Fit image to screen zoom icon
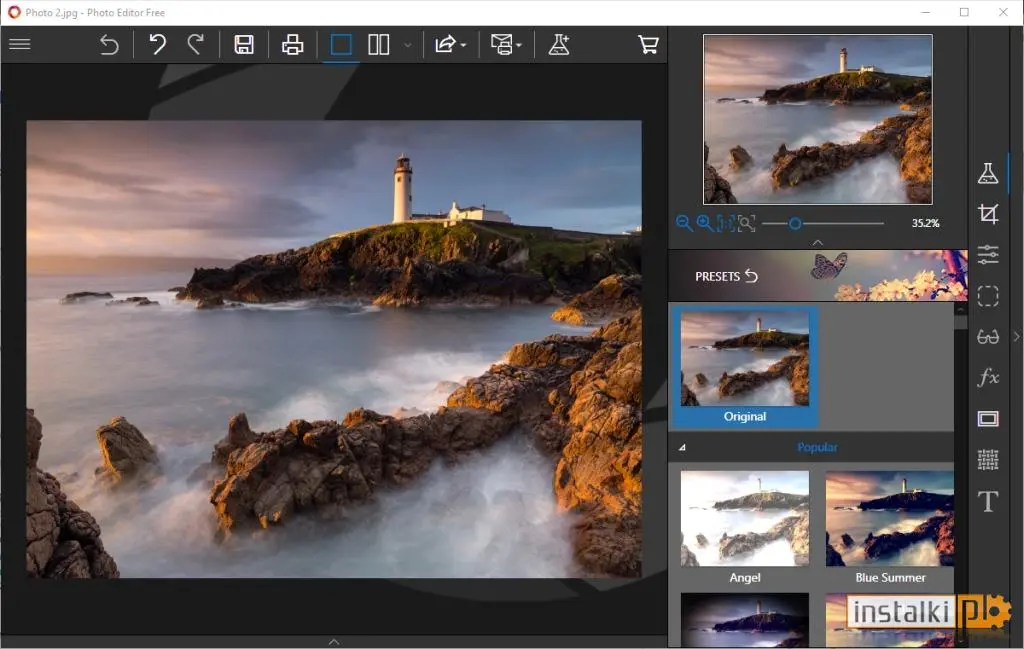1024x649 pixels. tap(746, 223)
